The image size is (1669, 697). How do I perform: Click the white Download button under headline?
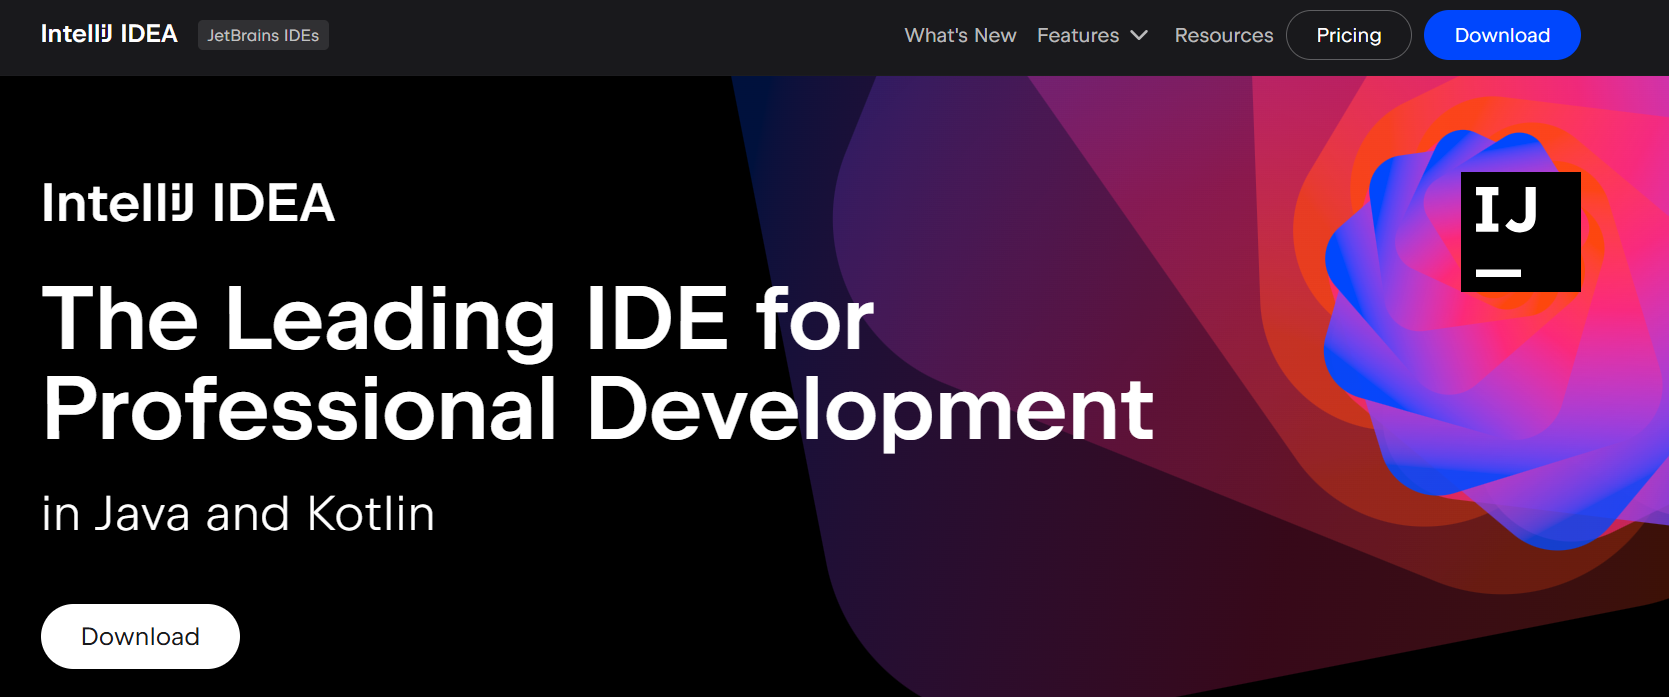click(x=140, y=636)
